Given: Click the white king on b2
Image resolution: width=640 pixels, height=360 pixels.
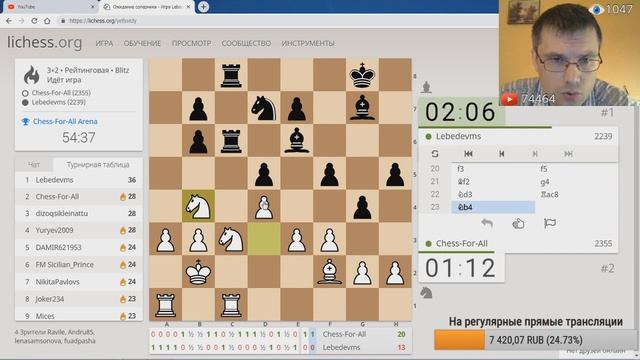Looking at the screenshot, I should (x=198, y=272).
